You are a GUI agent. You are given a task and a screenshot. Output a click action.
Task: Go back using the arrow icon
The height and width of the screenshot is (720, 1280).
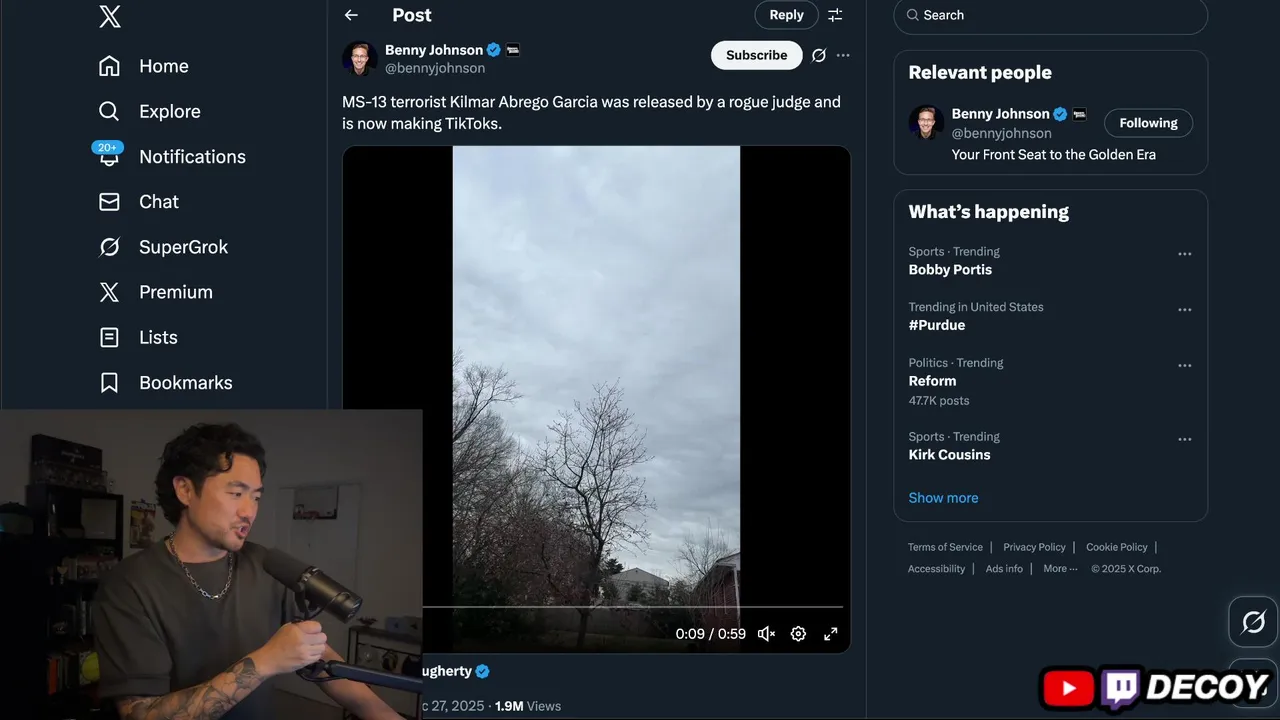coord(351,15)
